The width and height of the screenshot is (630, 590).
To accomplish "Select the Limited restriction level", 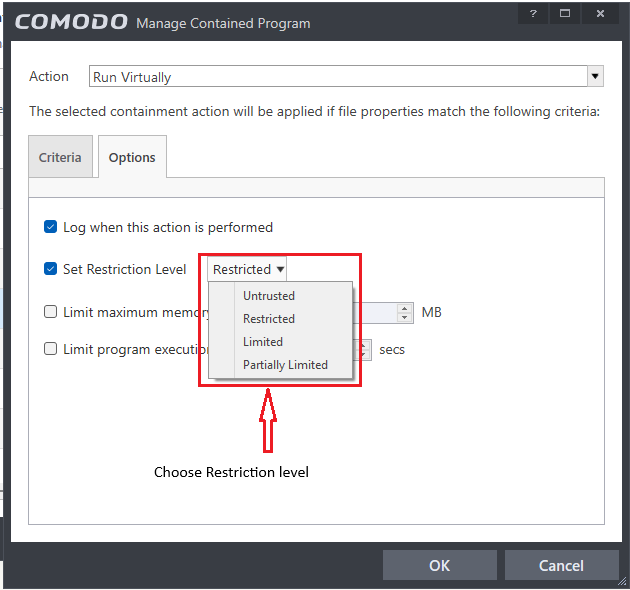I will click(x=263, y=342).
